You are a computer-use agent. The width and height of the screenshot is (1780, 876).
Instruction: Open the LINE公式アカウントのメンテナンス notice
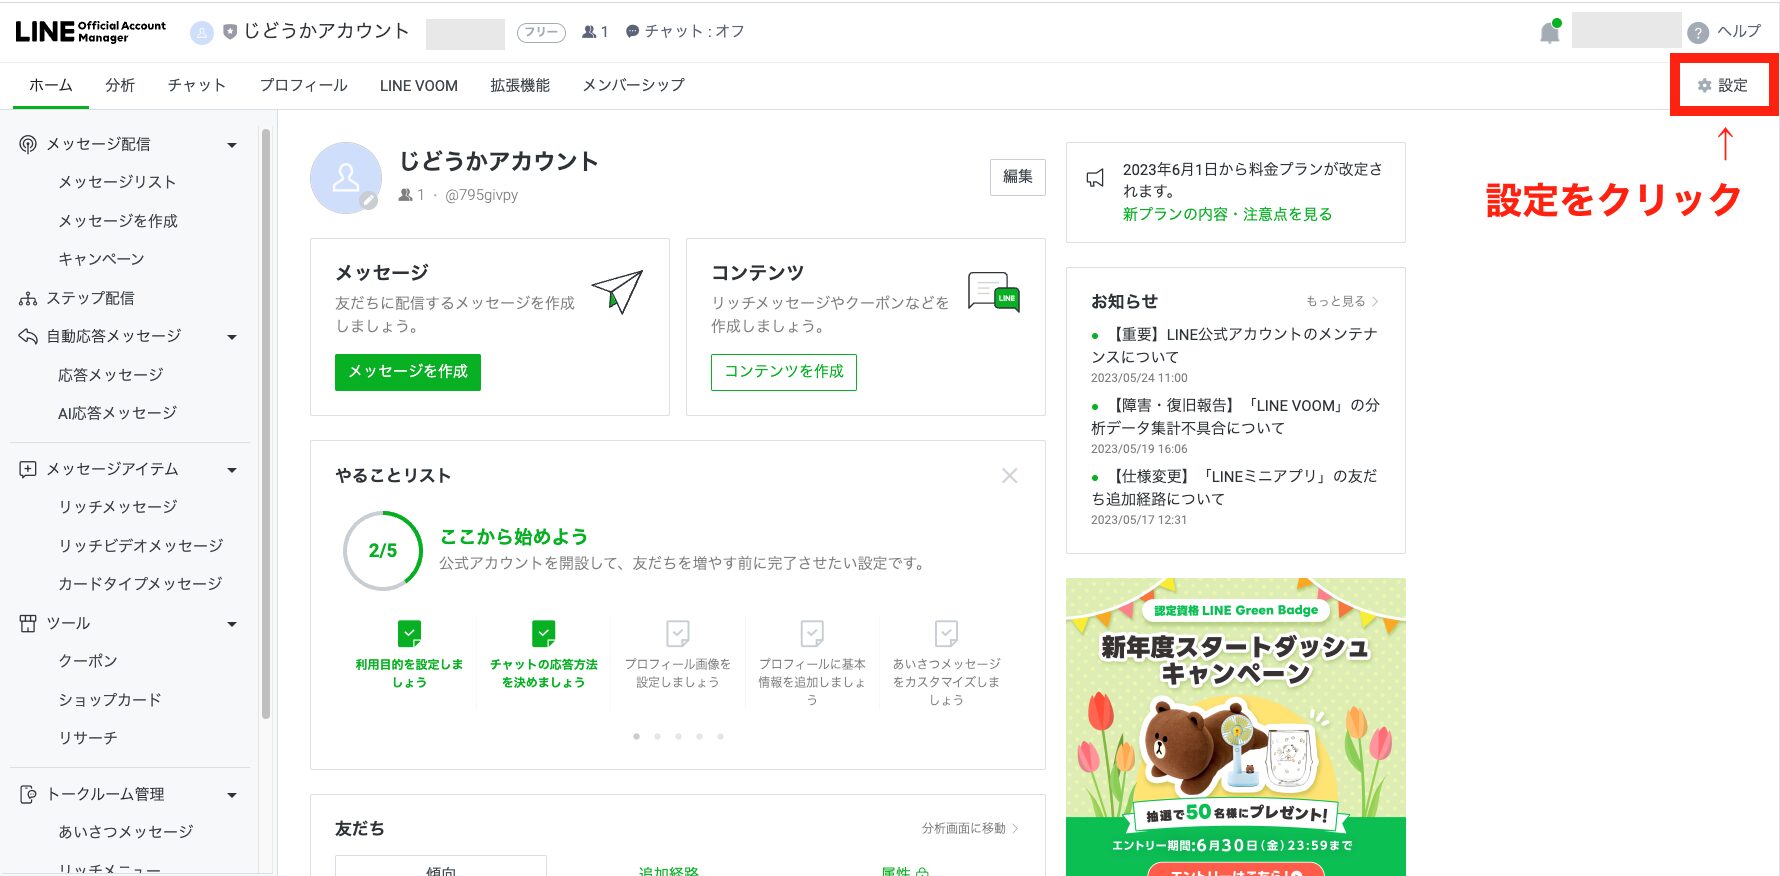pyautogui.click(x=1235, y=345)
